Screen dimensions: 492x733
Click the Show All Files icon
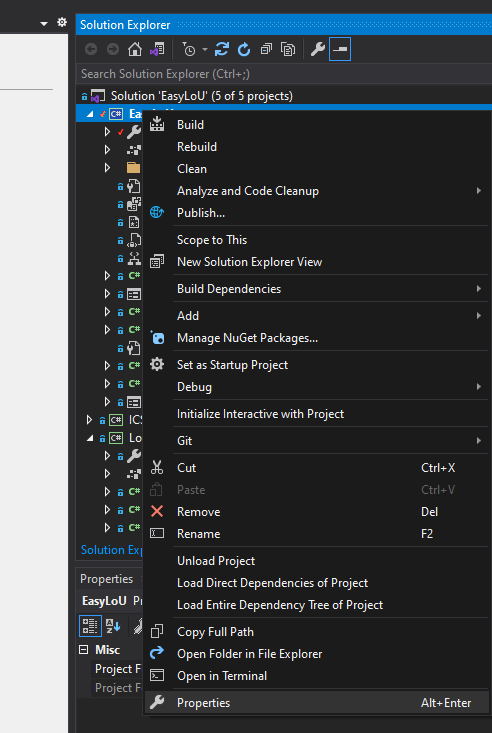[288, 49]
